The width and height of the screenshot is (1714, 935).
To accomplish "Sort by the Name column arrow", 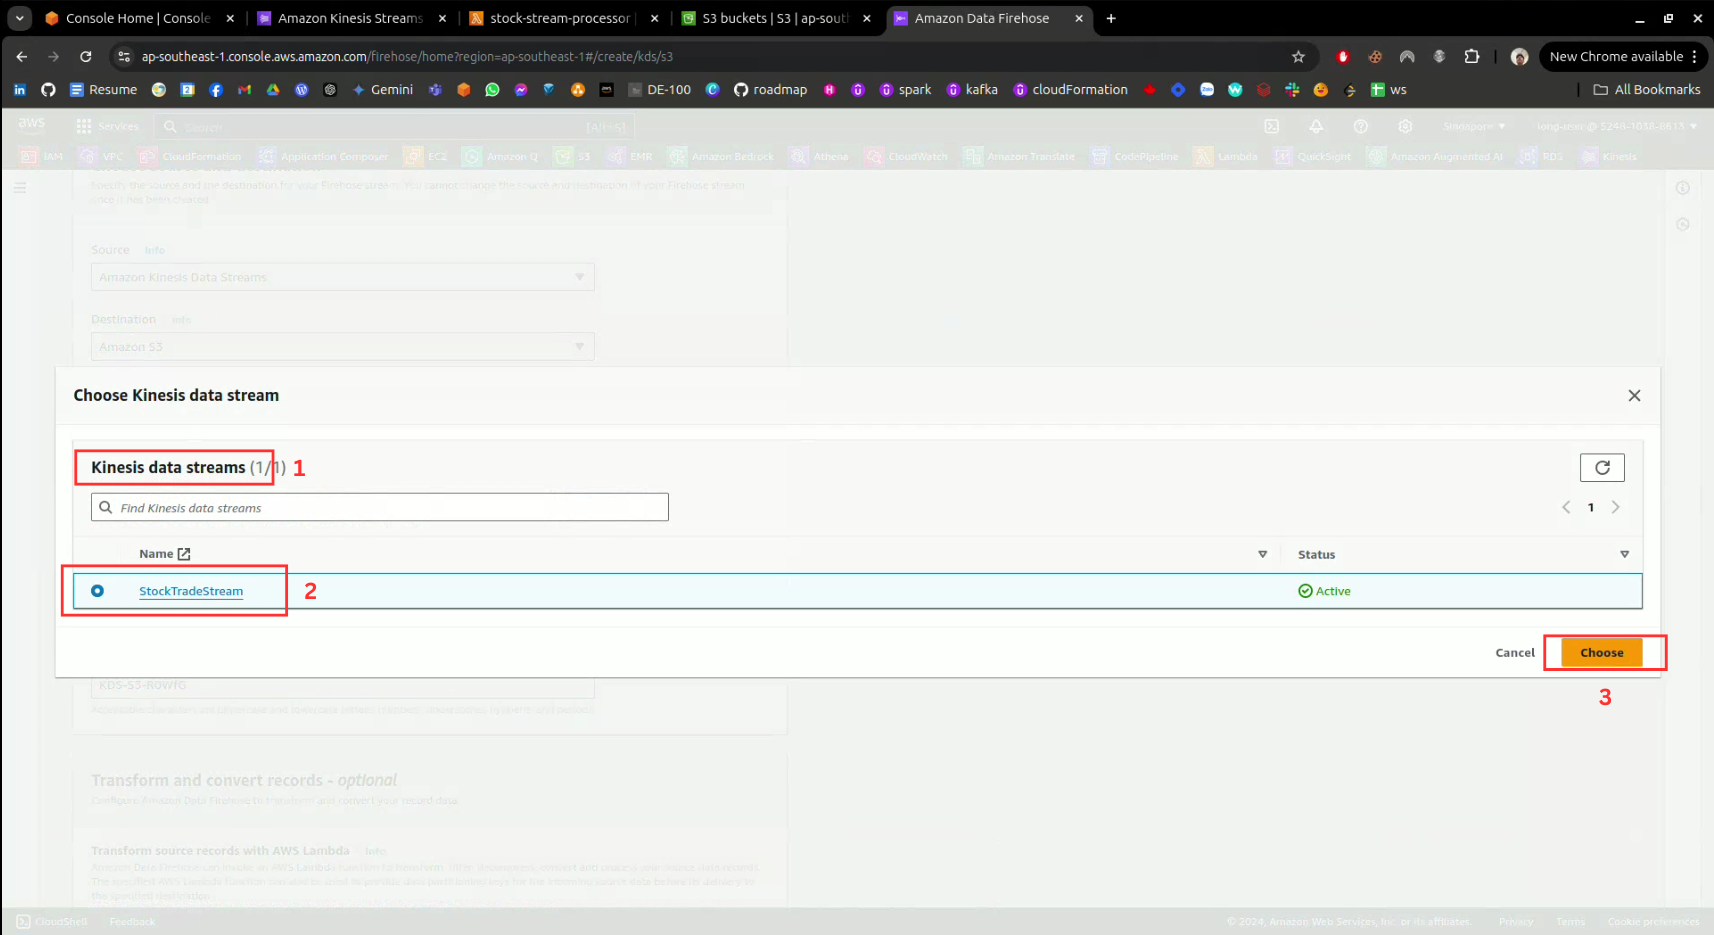I will (x=1262, y=554).
